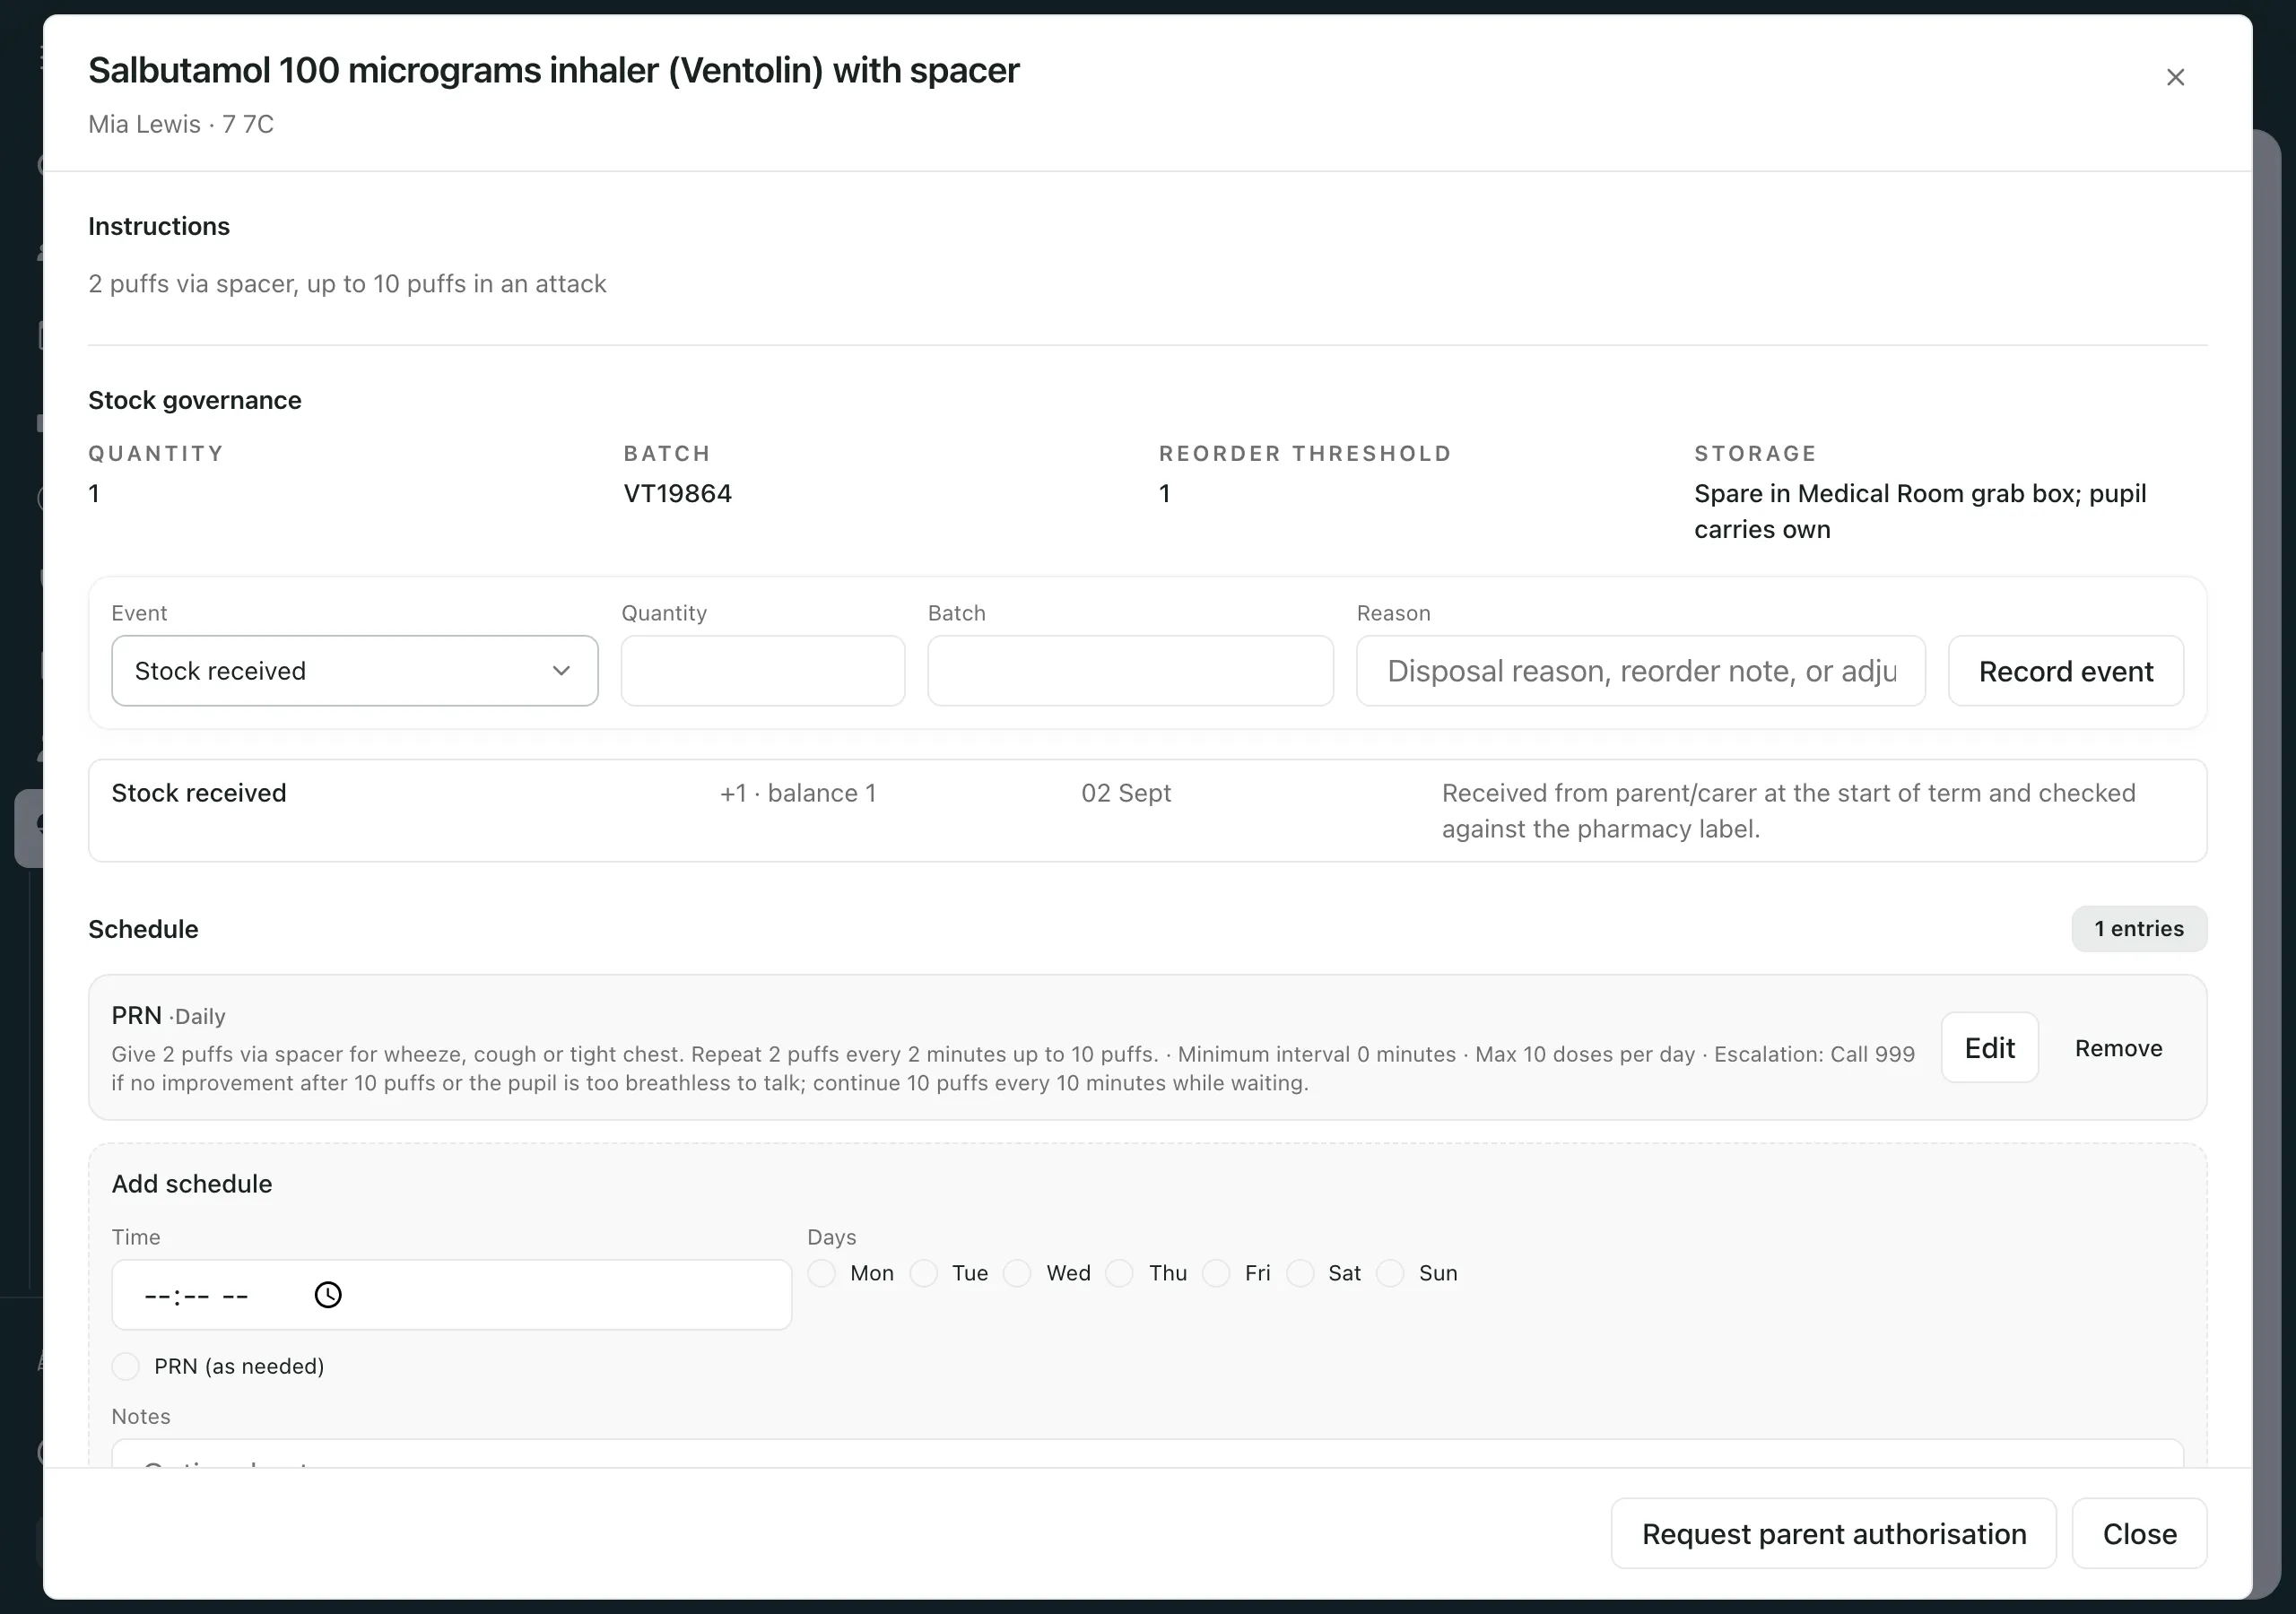The image size is (2296, 1614).
Task: Select the Fri day option
Action: pyautogui.click(x=1216, y=1273)
